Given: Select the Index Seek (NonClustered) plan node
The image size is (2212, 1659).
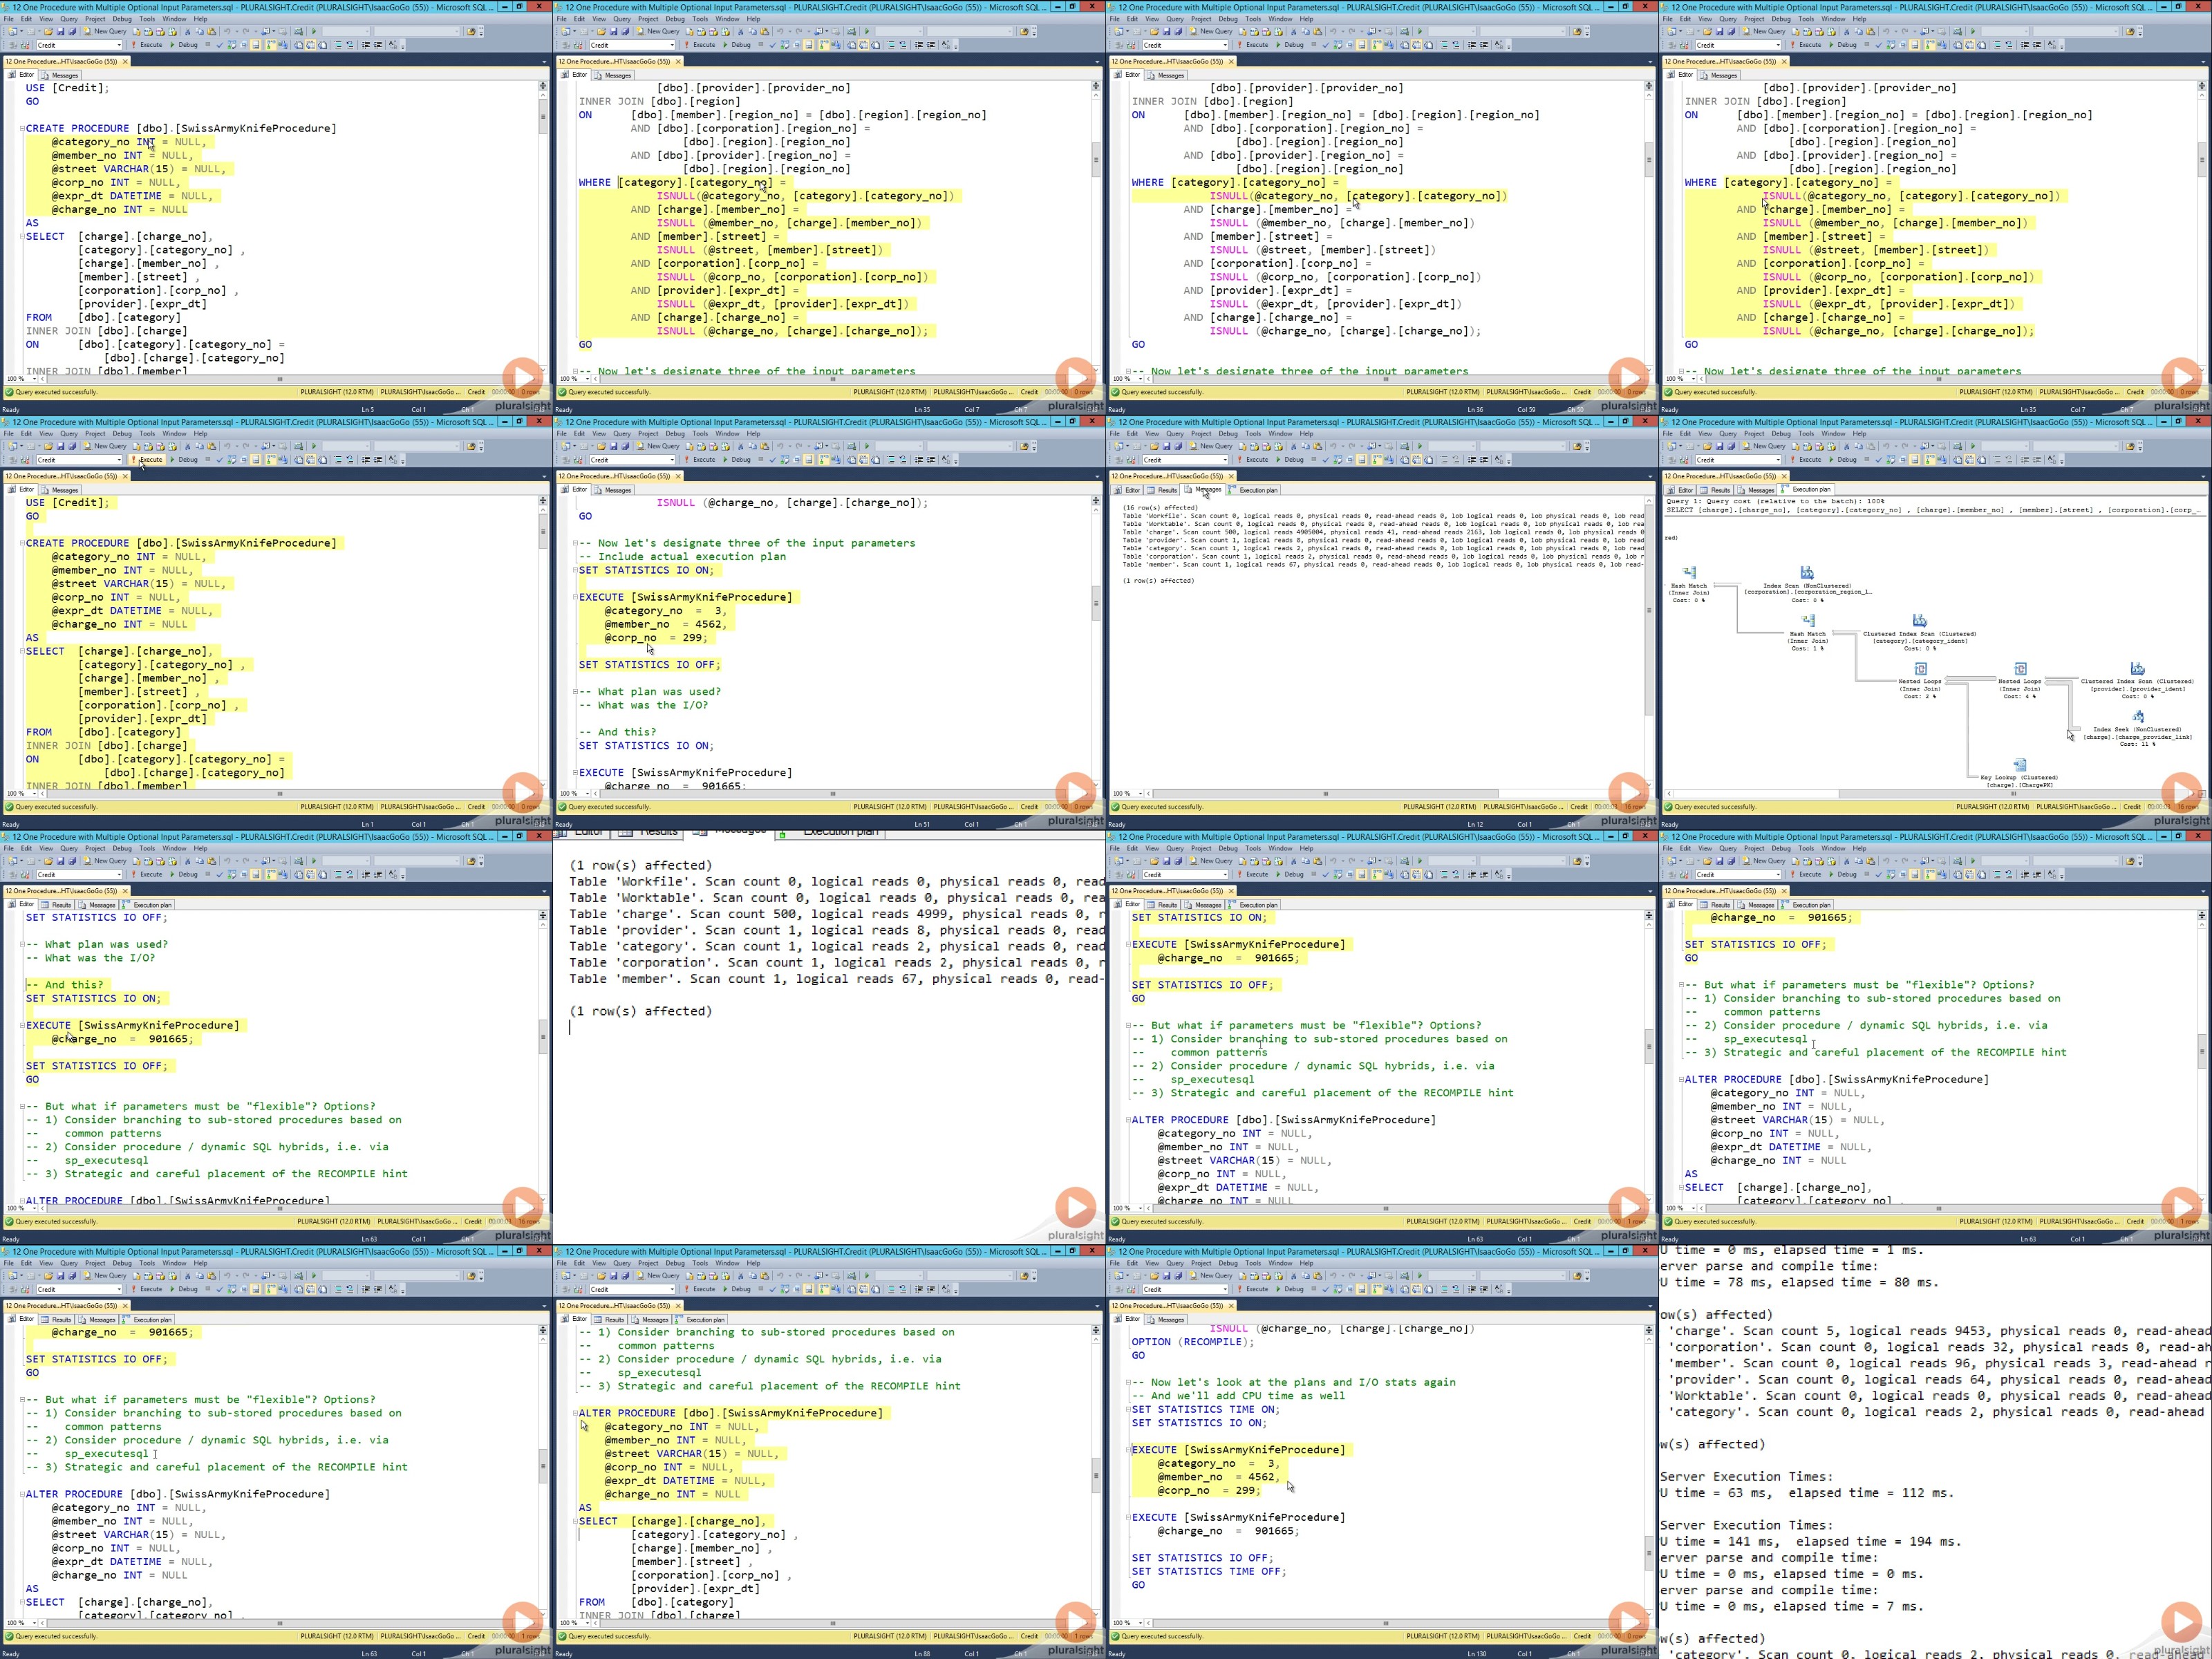Looking at the screenshot, I should click(2137, 729).
